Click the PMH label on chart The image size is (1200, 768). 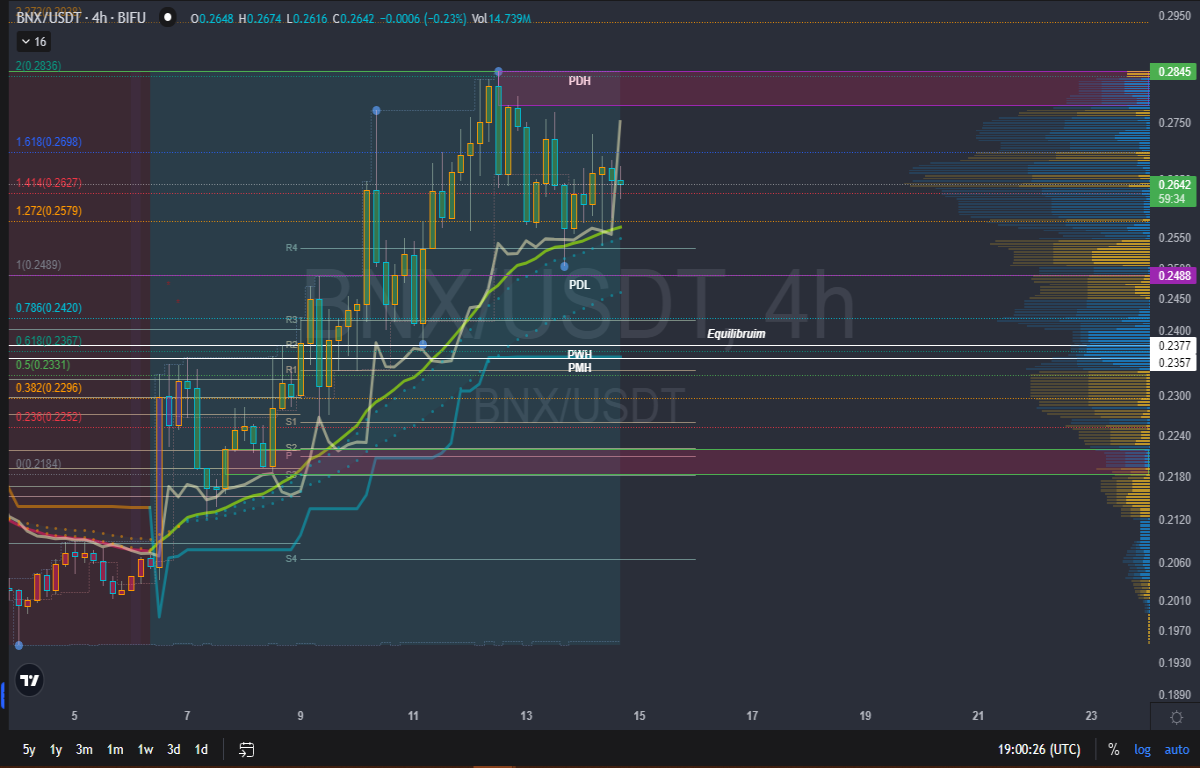pyautogui.click(x=580, y=367)
